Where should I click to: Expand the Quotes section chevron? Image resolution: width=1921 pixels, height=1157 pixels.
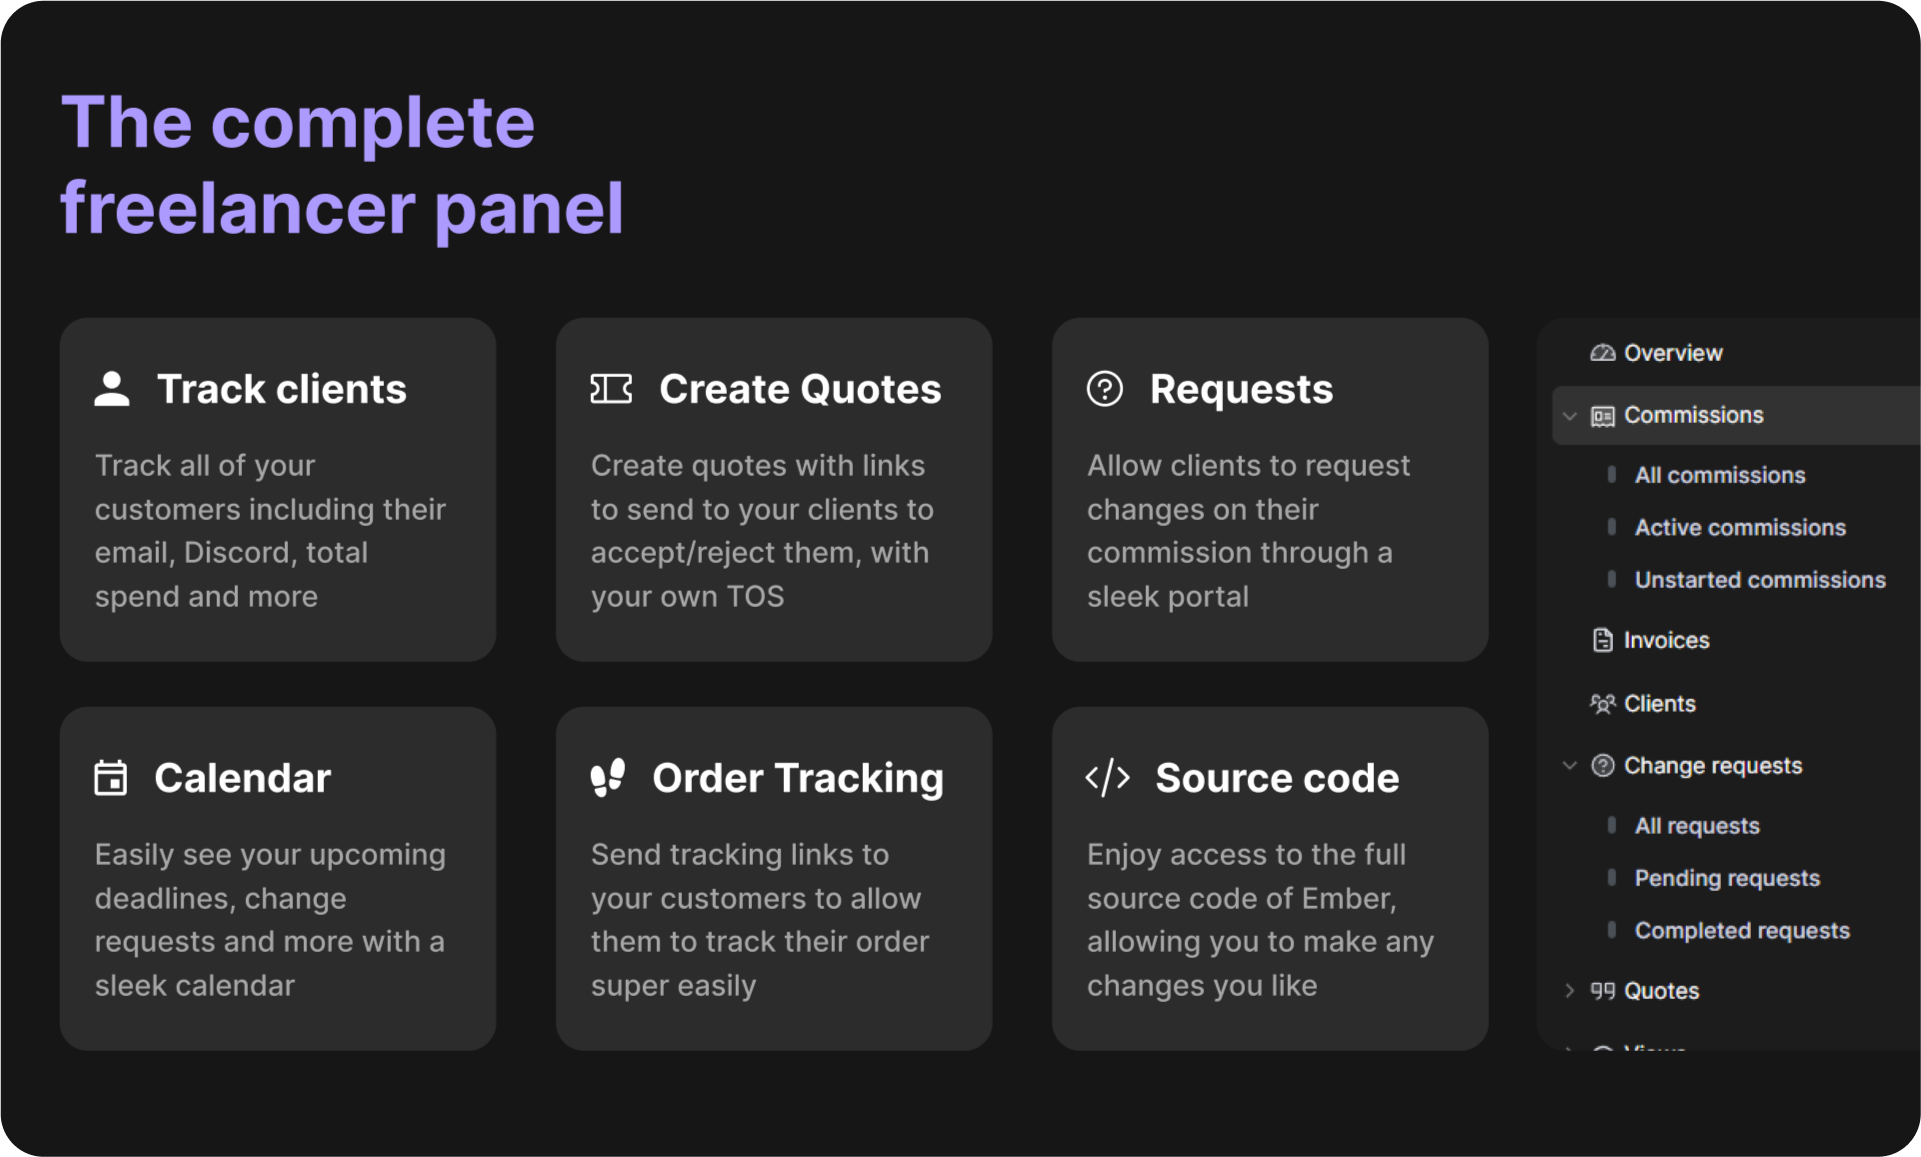tap(1570, 991)
